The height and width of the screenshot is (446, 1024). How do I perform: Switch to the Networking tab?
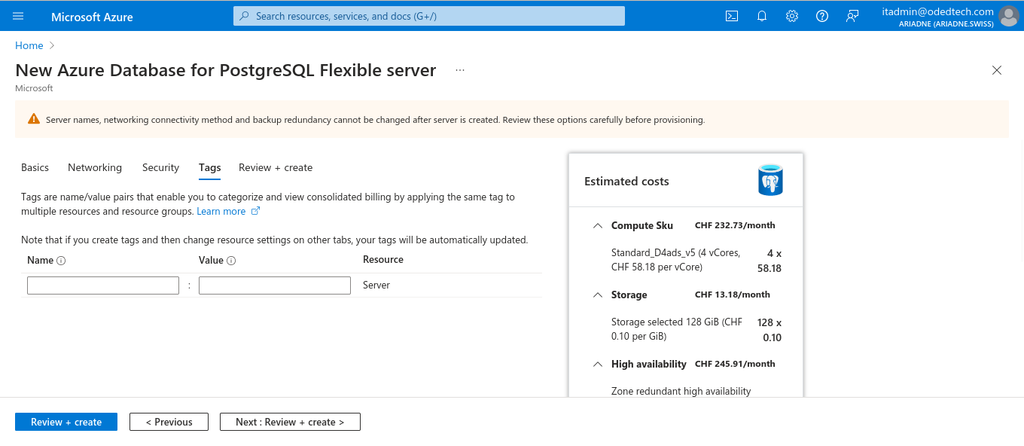95,168
